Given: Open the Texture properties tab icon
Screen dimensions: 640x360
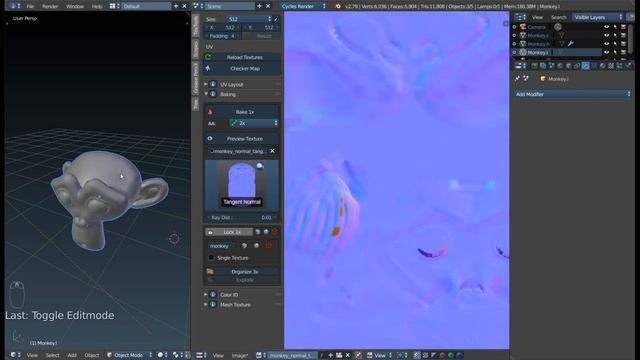Looking at the screenshot, I should click(x=611, y=66).
